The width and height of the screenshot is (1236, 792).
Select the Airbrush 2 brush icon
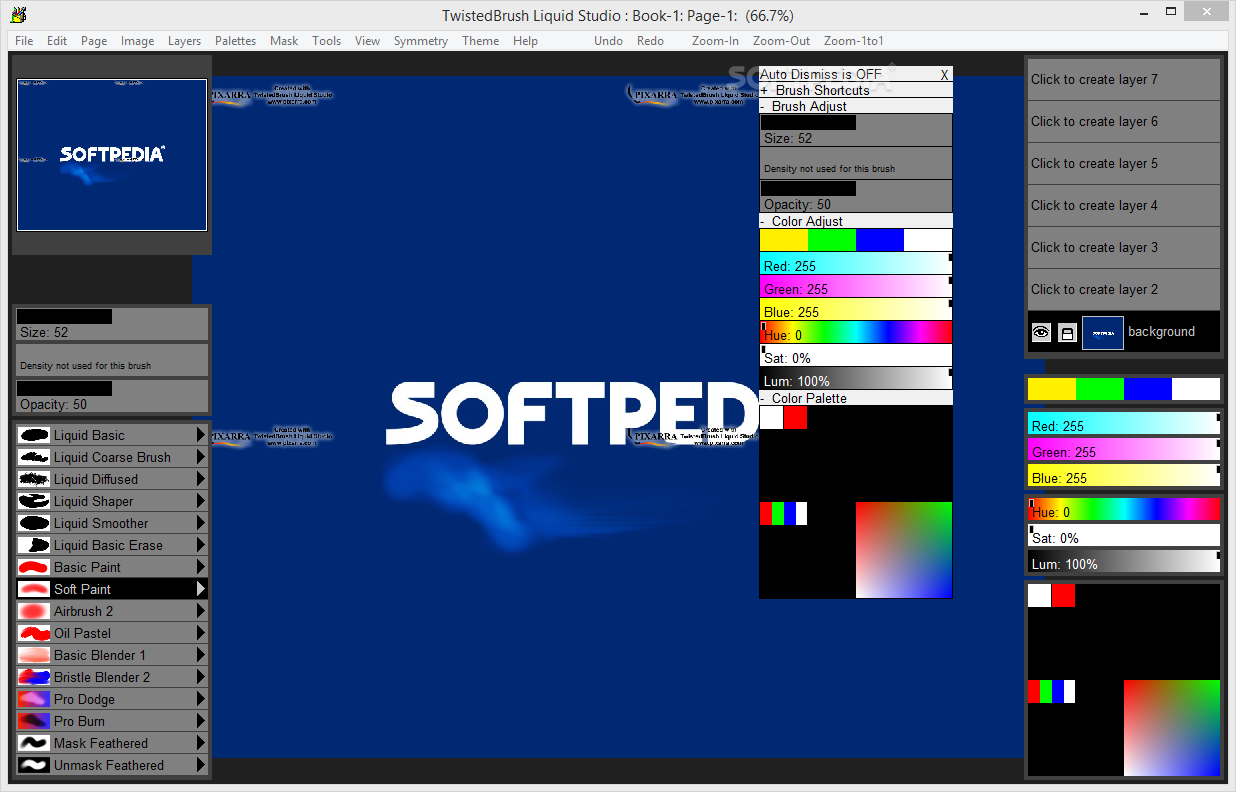(x=34, y=611)
